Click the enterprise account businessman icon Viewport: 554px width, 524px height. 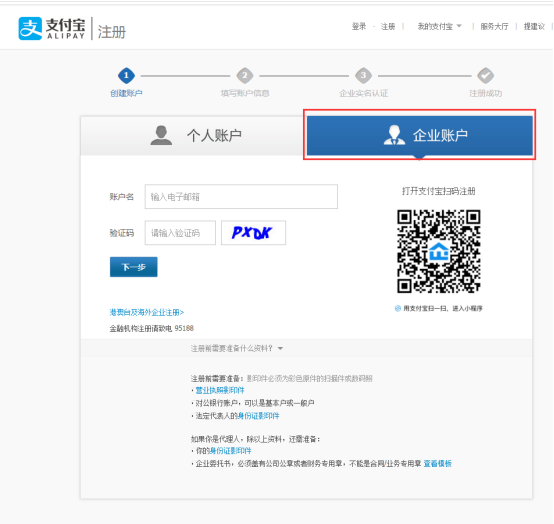394,135
